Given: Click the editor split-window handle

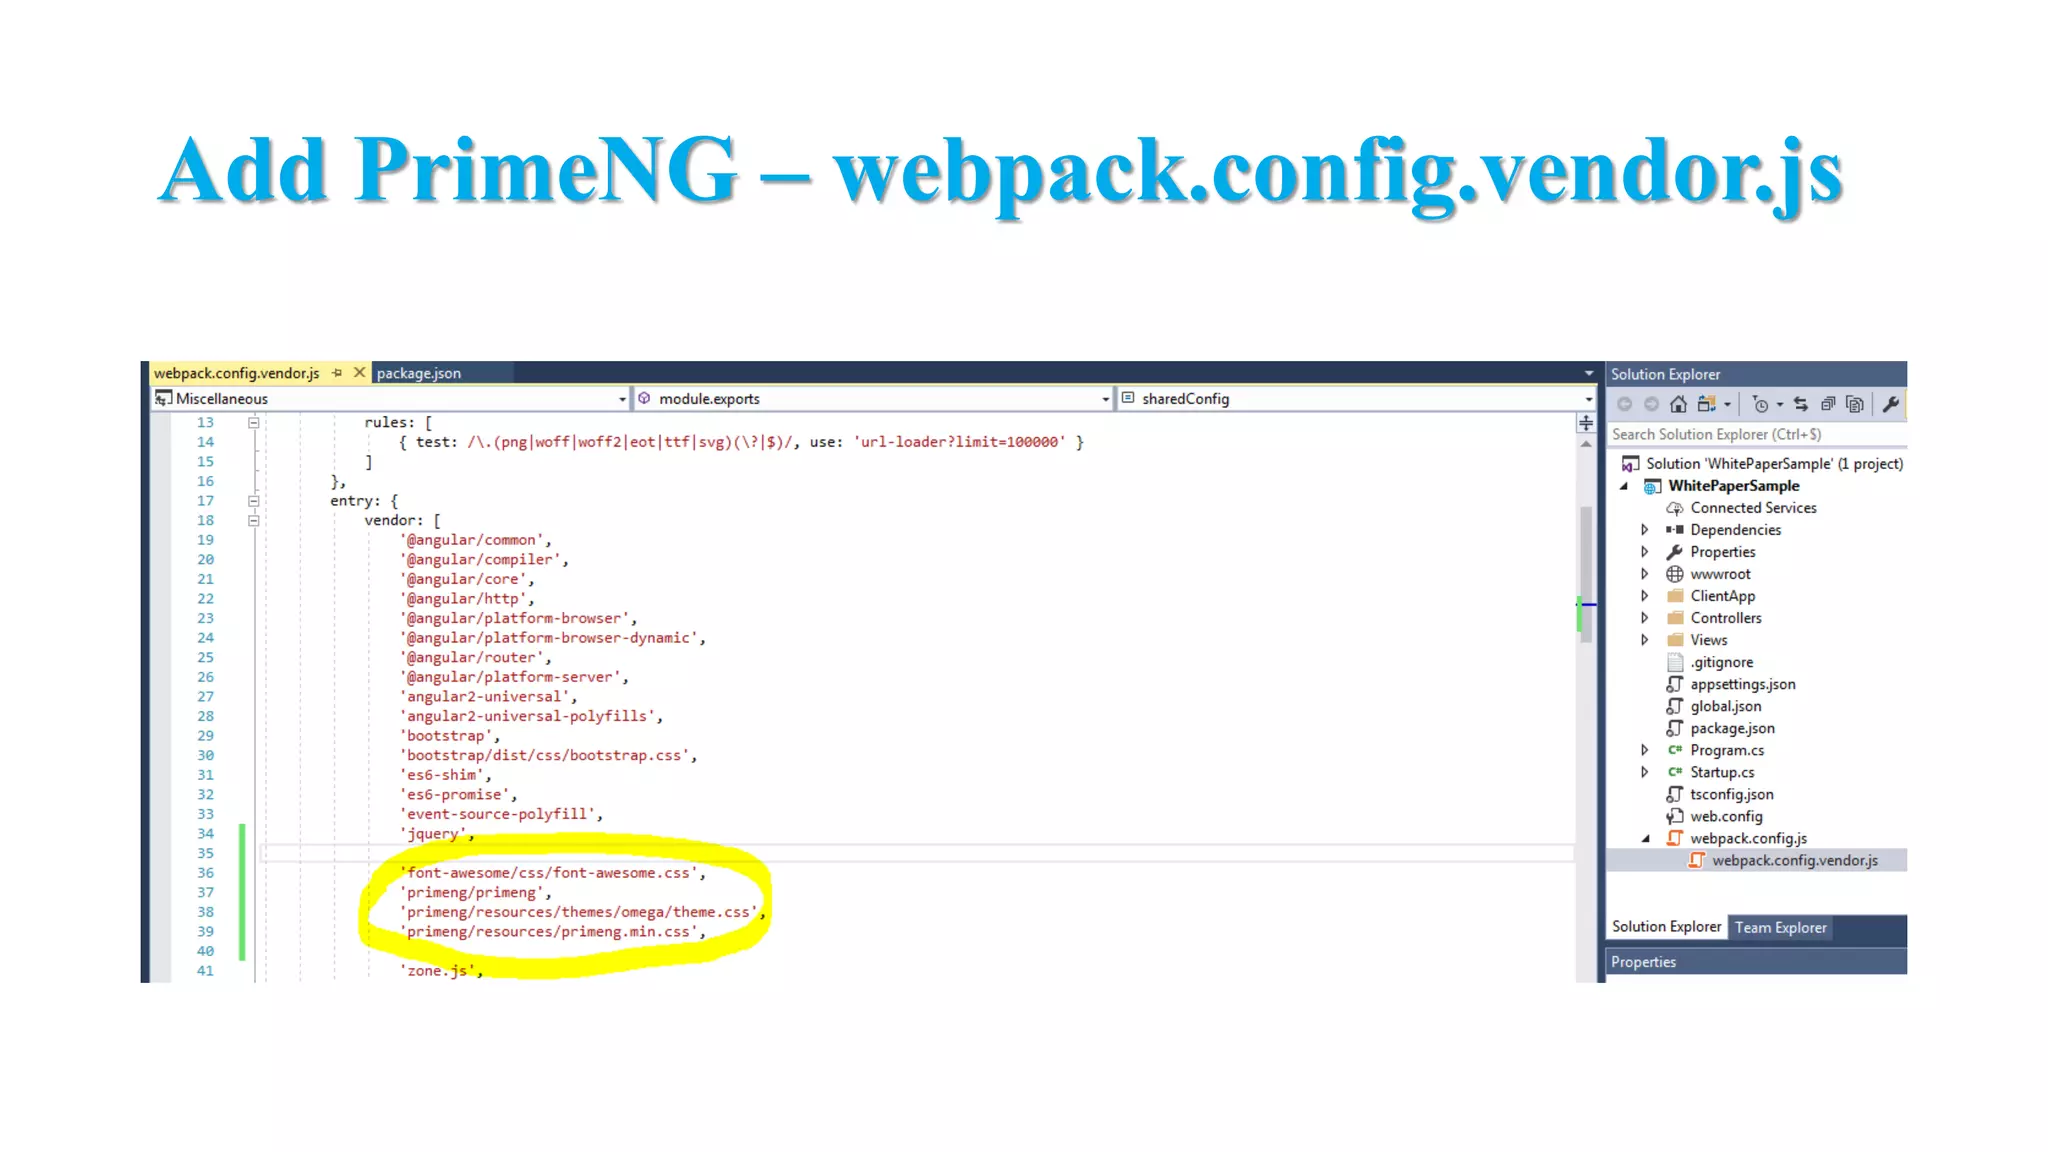Looking at the screenshot, I should [1586, 423].
